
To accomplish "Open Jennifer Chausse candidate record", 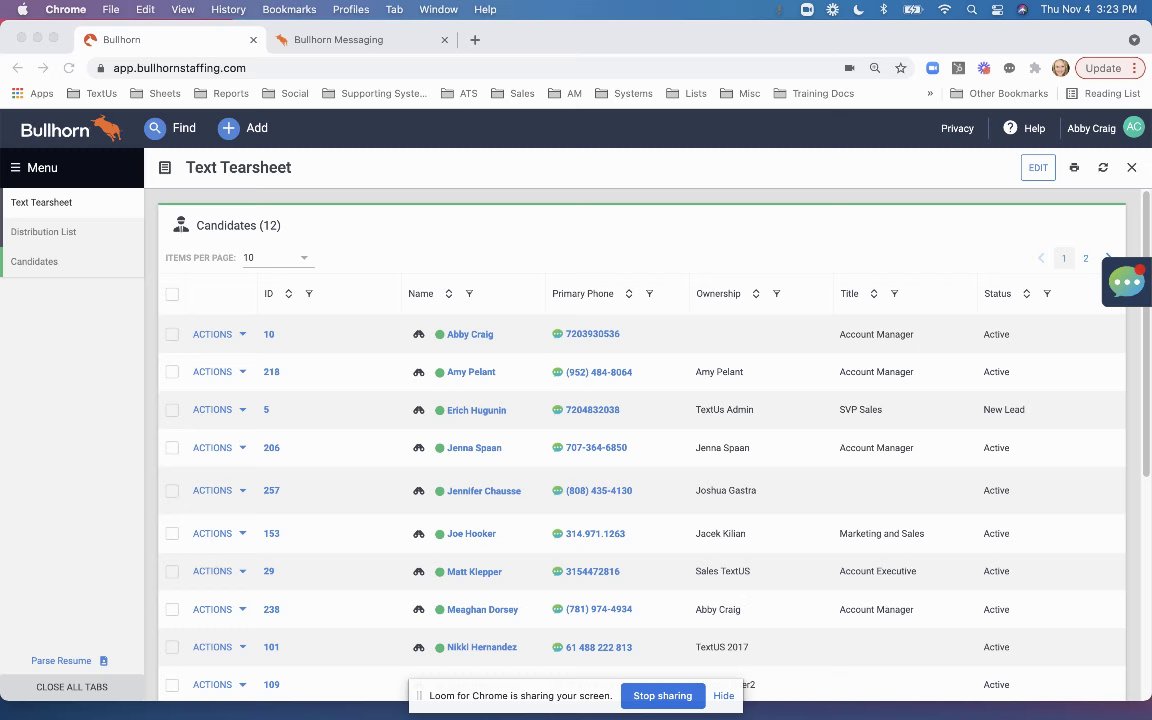I will pos(483,492).
